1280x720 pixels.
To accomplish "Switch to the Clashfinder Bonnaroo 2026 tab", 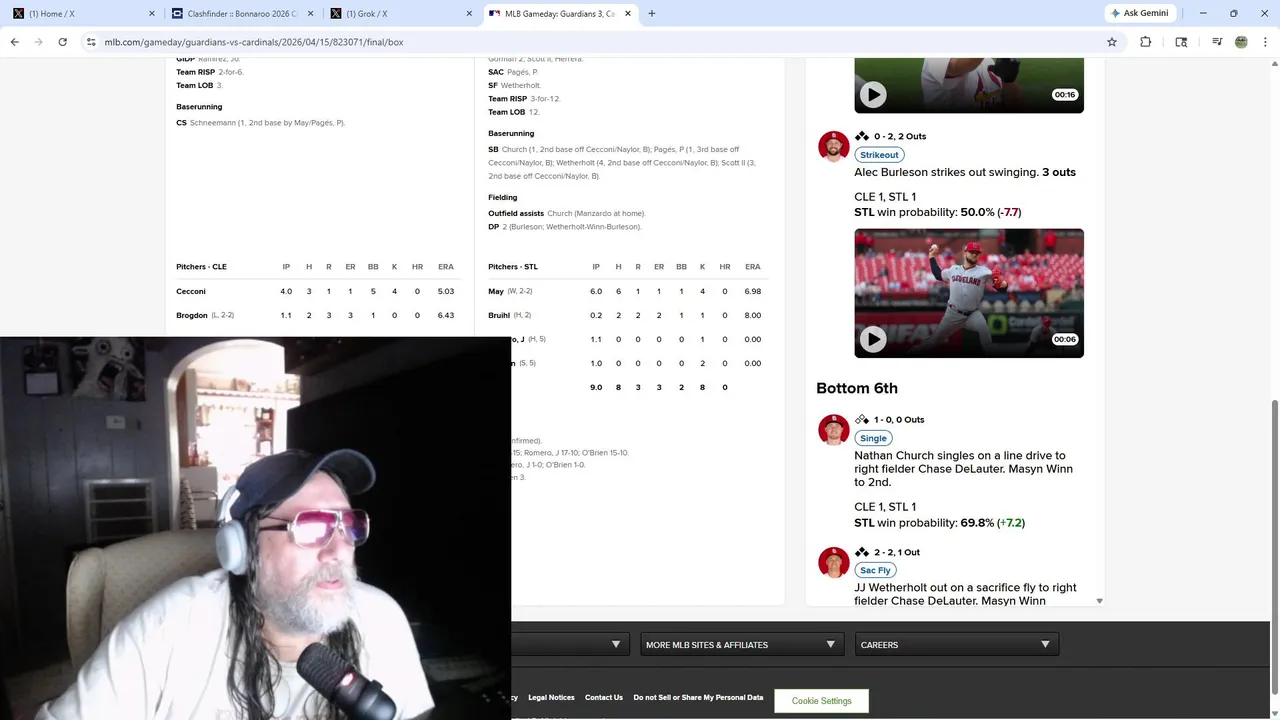I will (243, 14).
